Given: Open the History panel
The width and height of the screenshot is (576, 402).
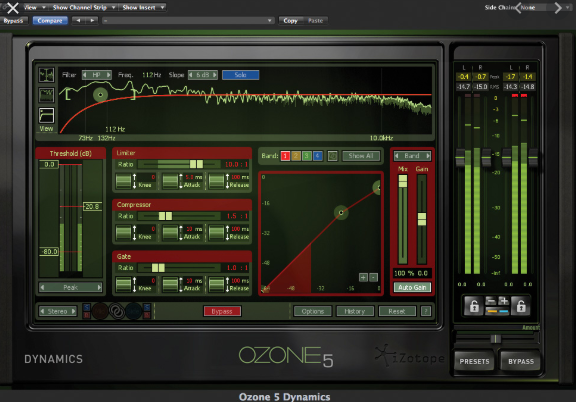Looking at the screenshot, I should 355,311.
